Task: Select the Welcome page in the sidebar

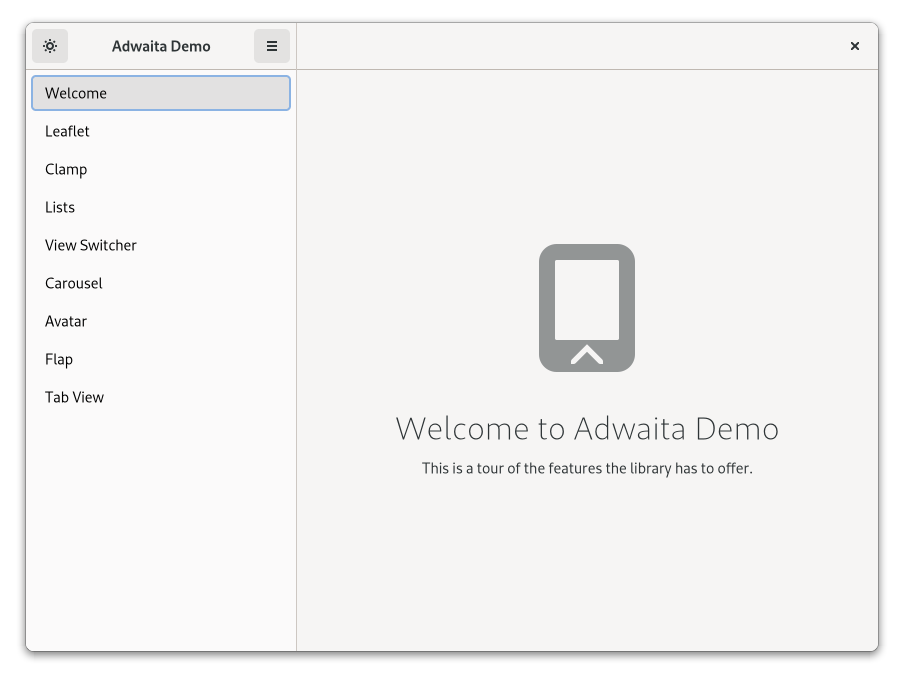Action: click(161, 93)
